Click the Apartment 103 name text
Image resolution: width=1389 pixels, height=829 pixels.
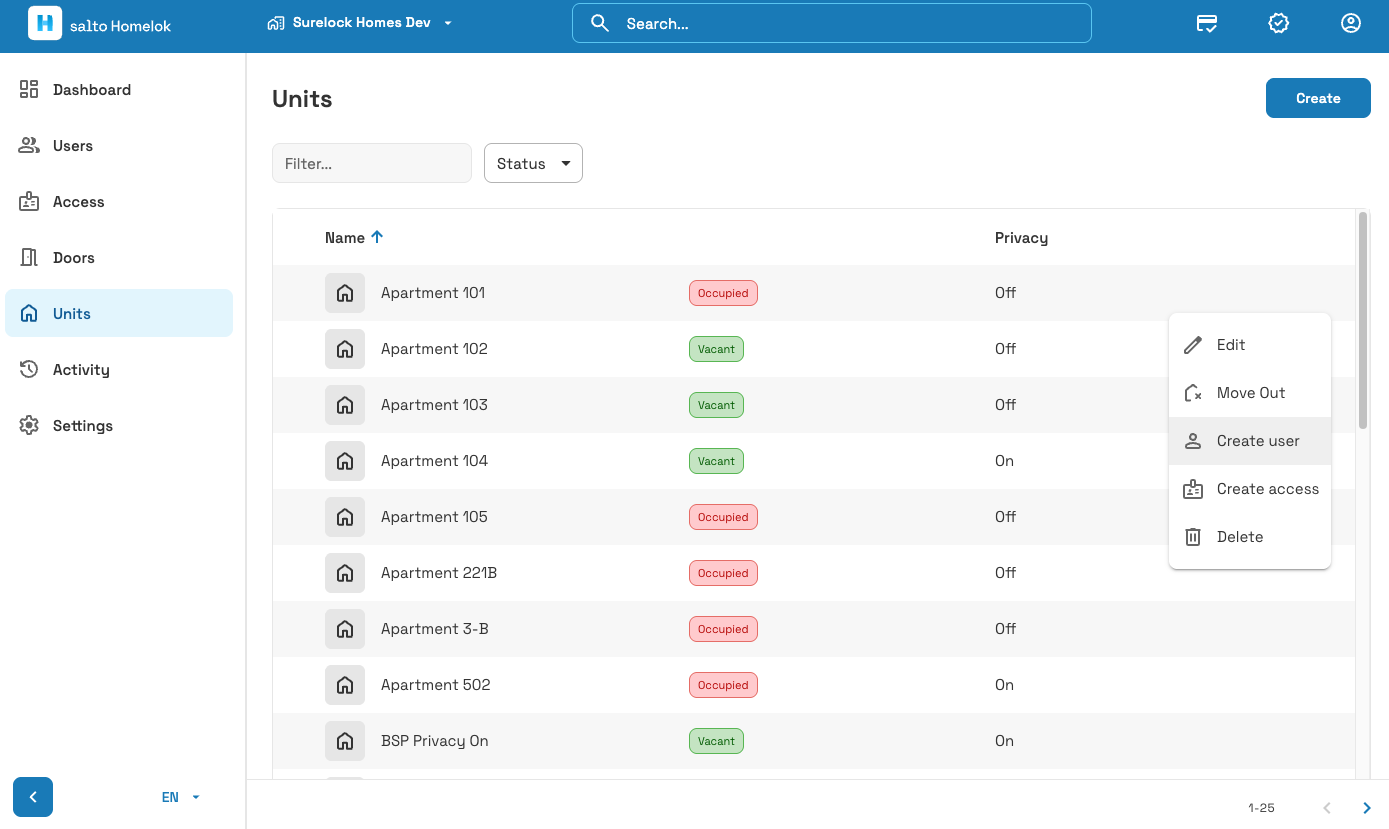point(434,405)
